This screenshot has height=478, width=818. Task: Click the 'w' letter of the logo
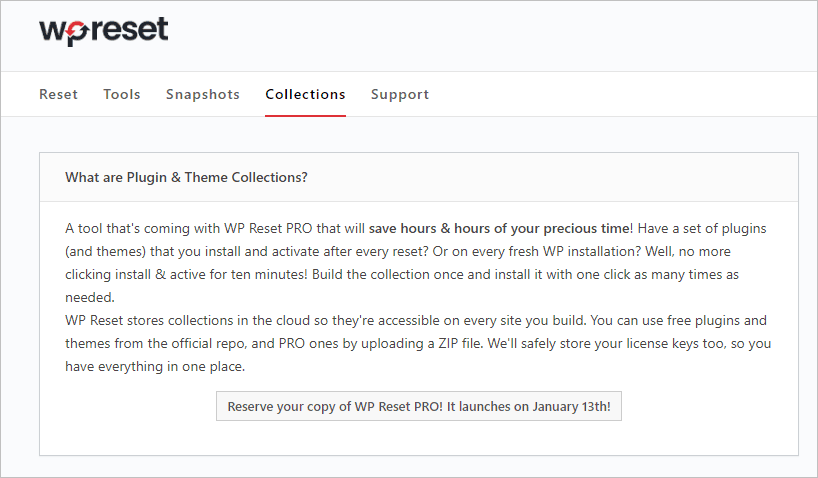click(x=53, y=31)
